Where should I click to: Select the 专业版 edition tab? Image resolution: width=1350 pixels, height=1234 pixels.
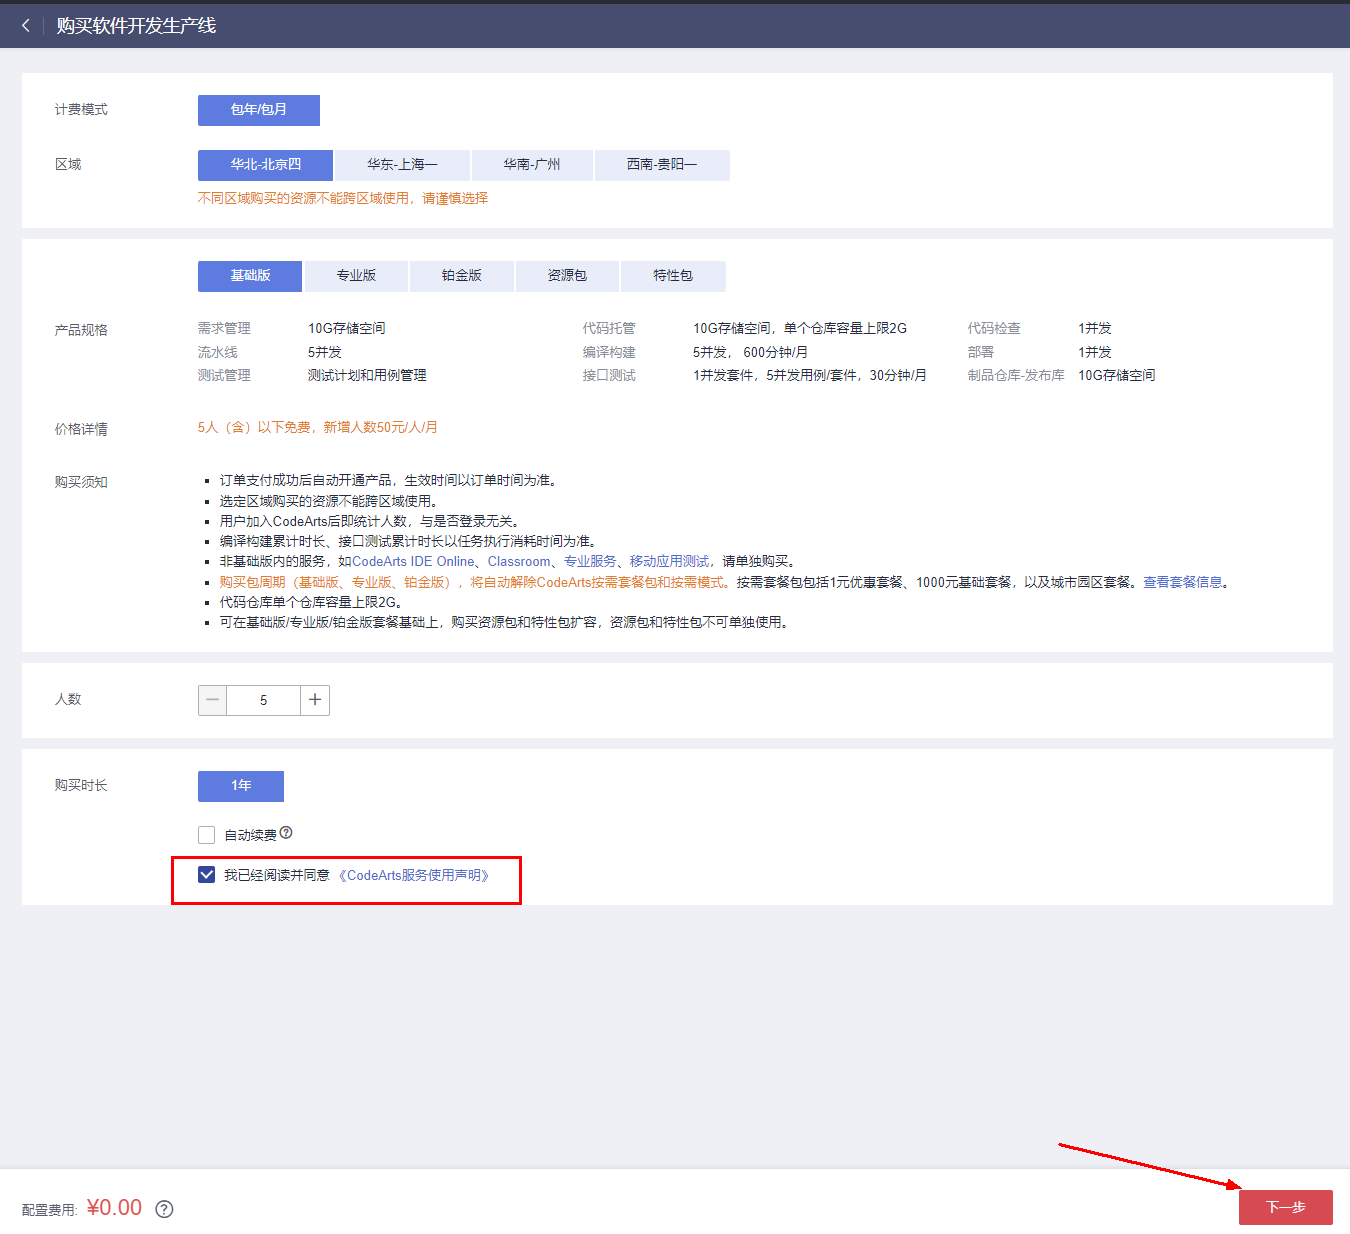point(356,276)
